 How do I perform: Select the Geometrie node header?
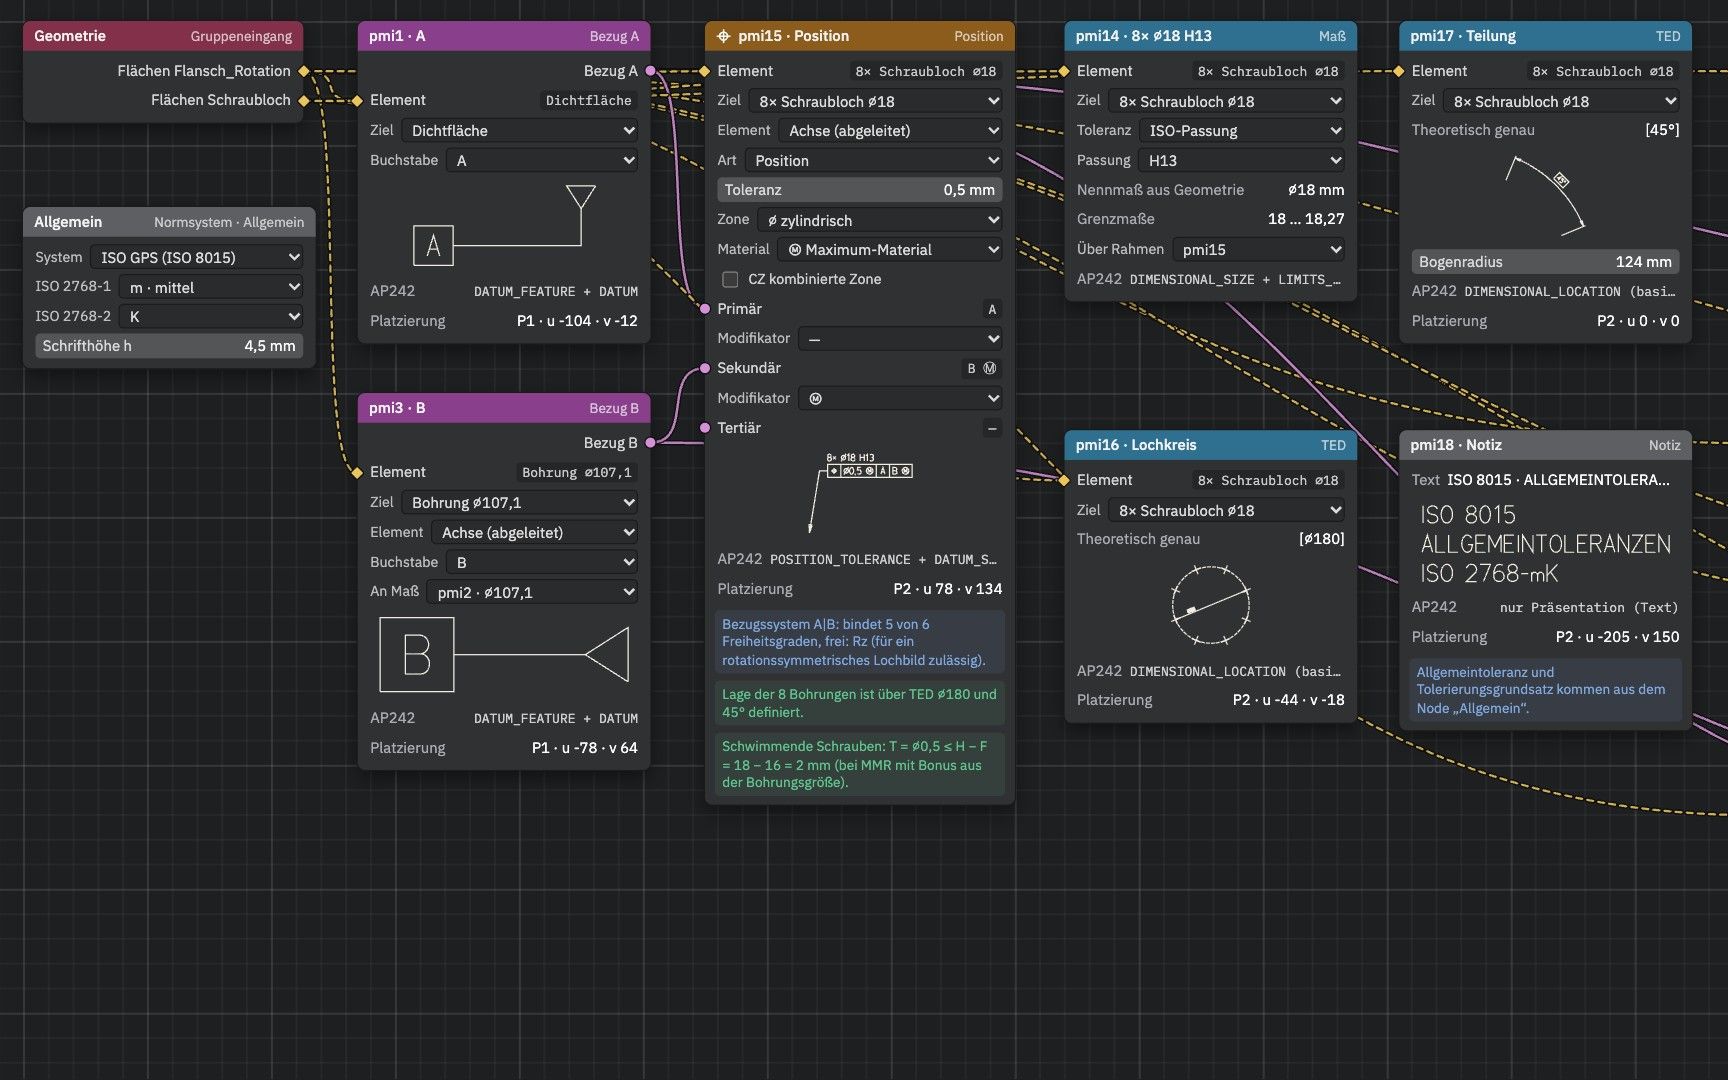click(x=163, y=36)
